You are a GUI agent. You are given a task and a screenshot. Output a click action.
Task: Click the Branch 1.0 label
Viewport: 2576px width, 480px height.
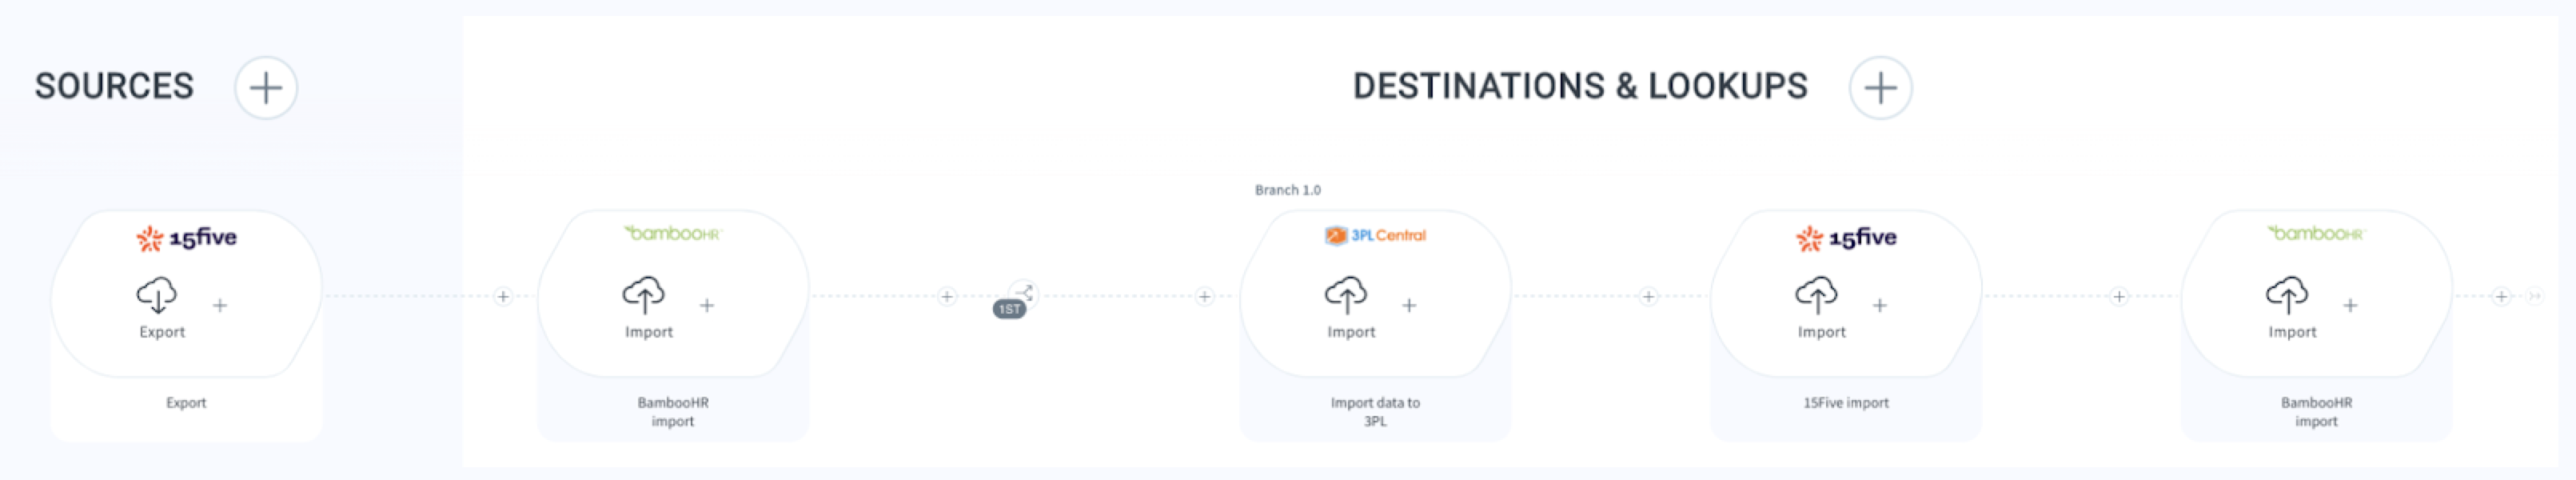coord(1288,190)
